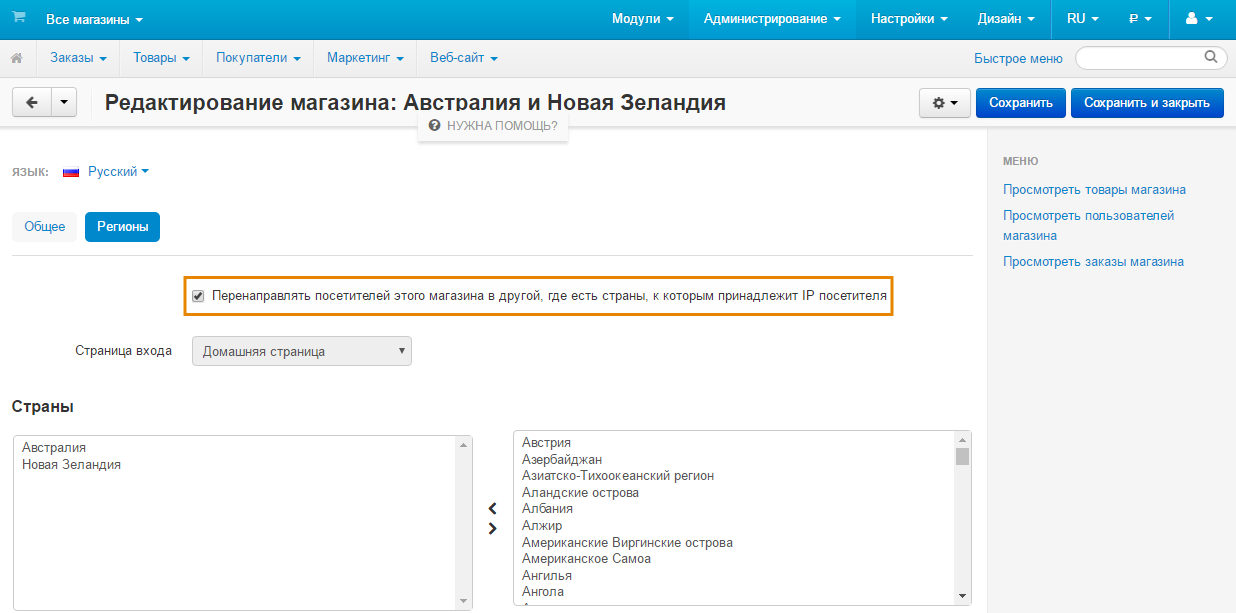This screenshot has height=613, width=1236.
Task: Select Аландские острова in list
Action: [x=580, y=492]
